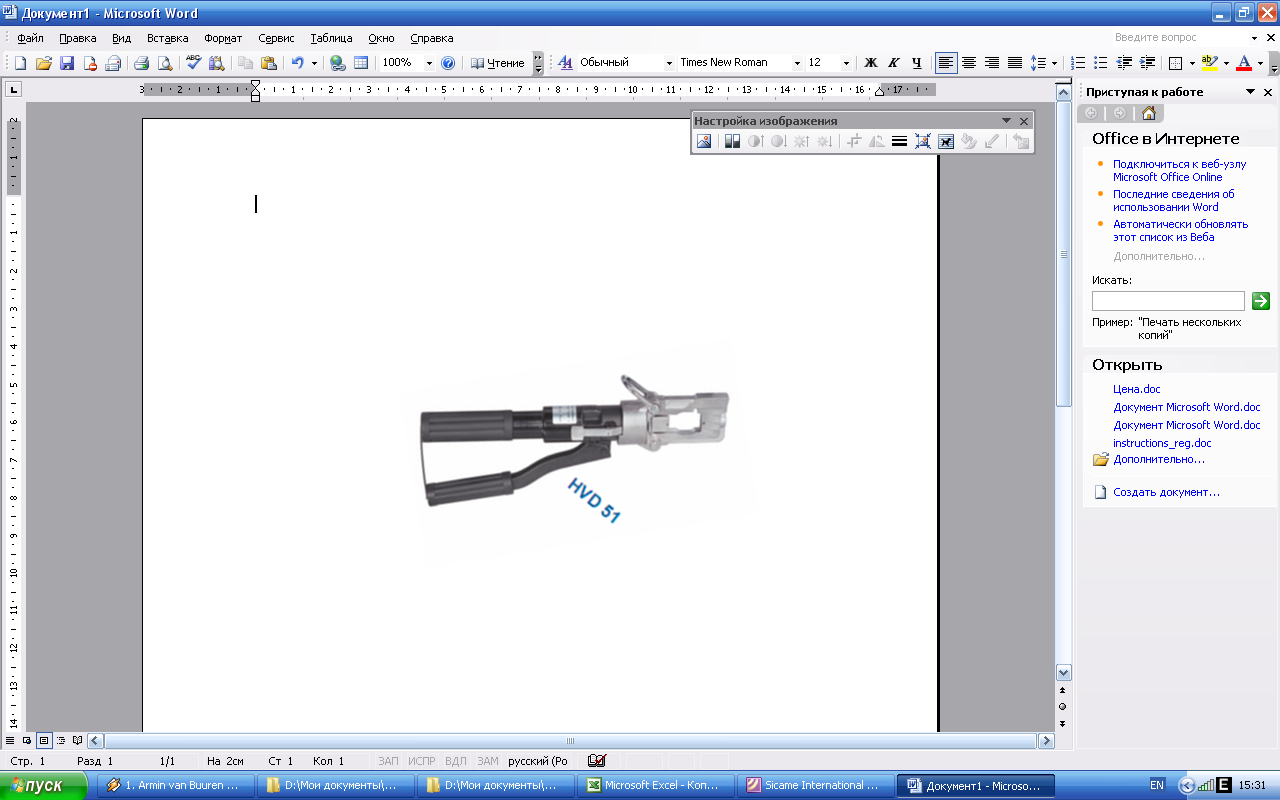Image resolution: width=1280 pixels, height=800 pixels.
Task: Open the Приступая к работе pane menu arrow
Action: pos(1250,92)
